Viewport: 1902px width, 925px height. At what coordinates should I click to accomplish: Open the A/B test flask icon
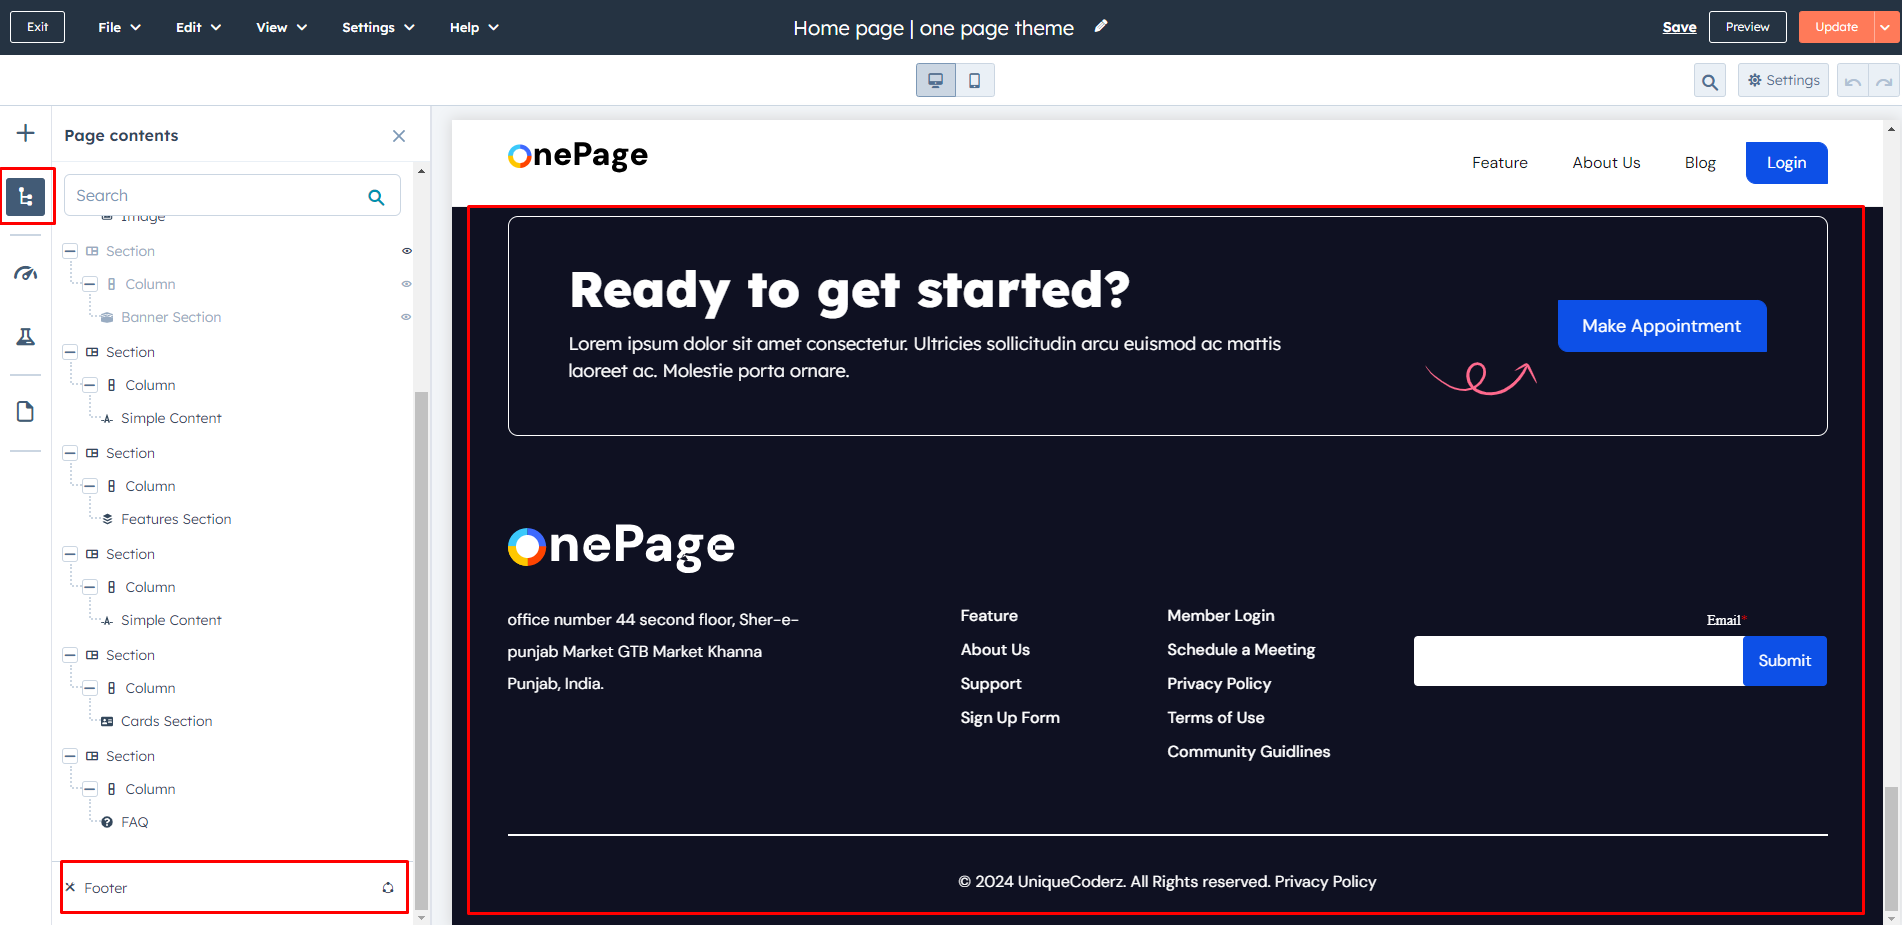pos(26,337)
